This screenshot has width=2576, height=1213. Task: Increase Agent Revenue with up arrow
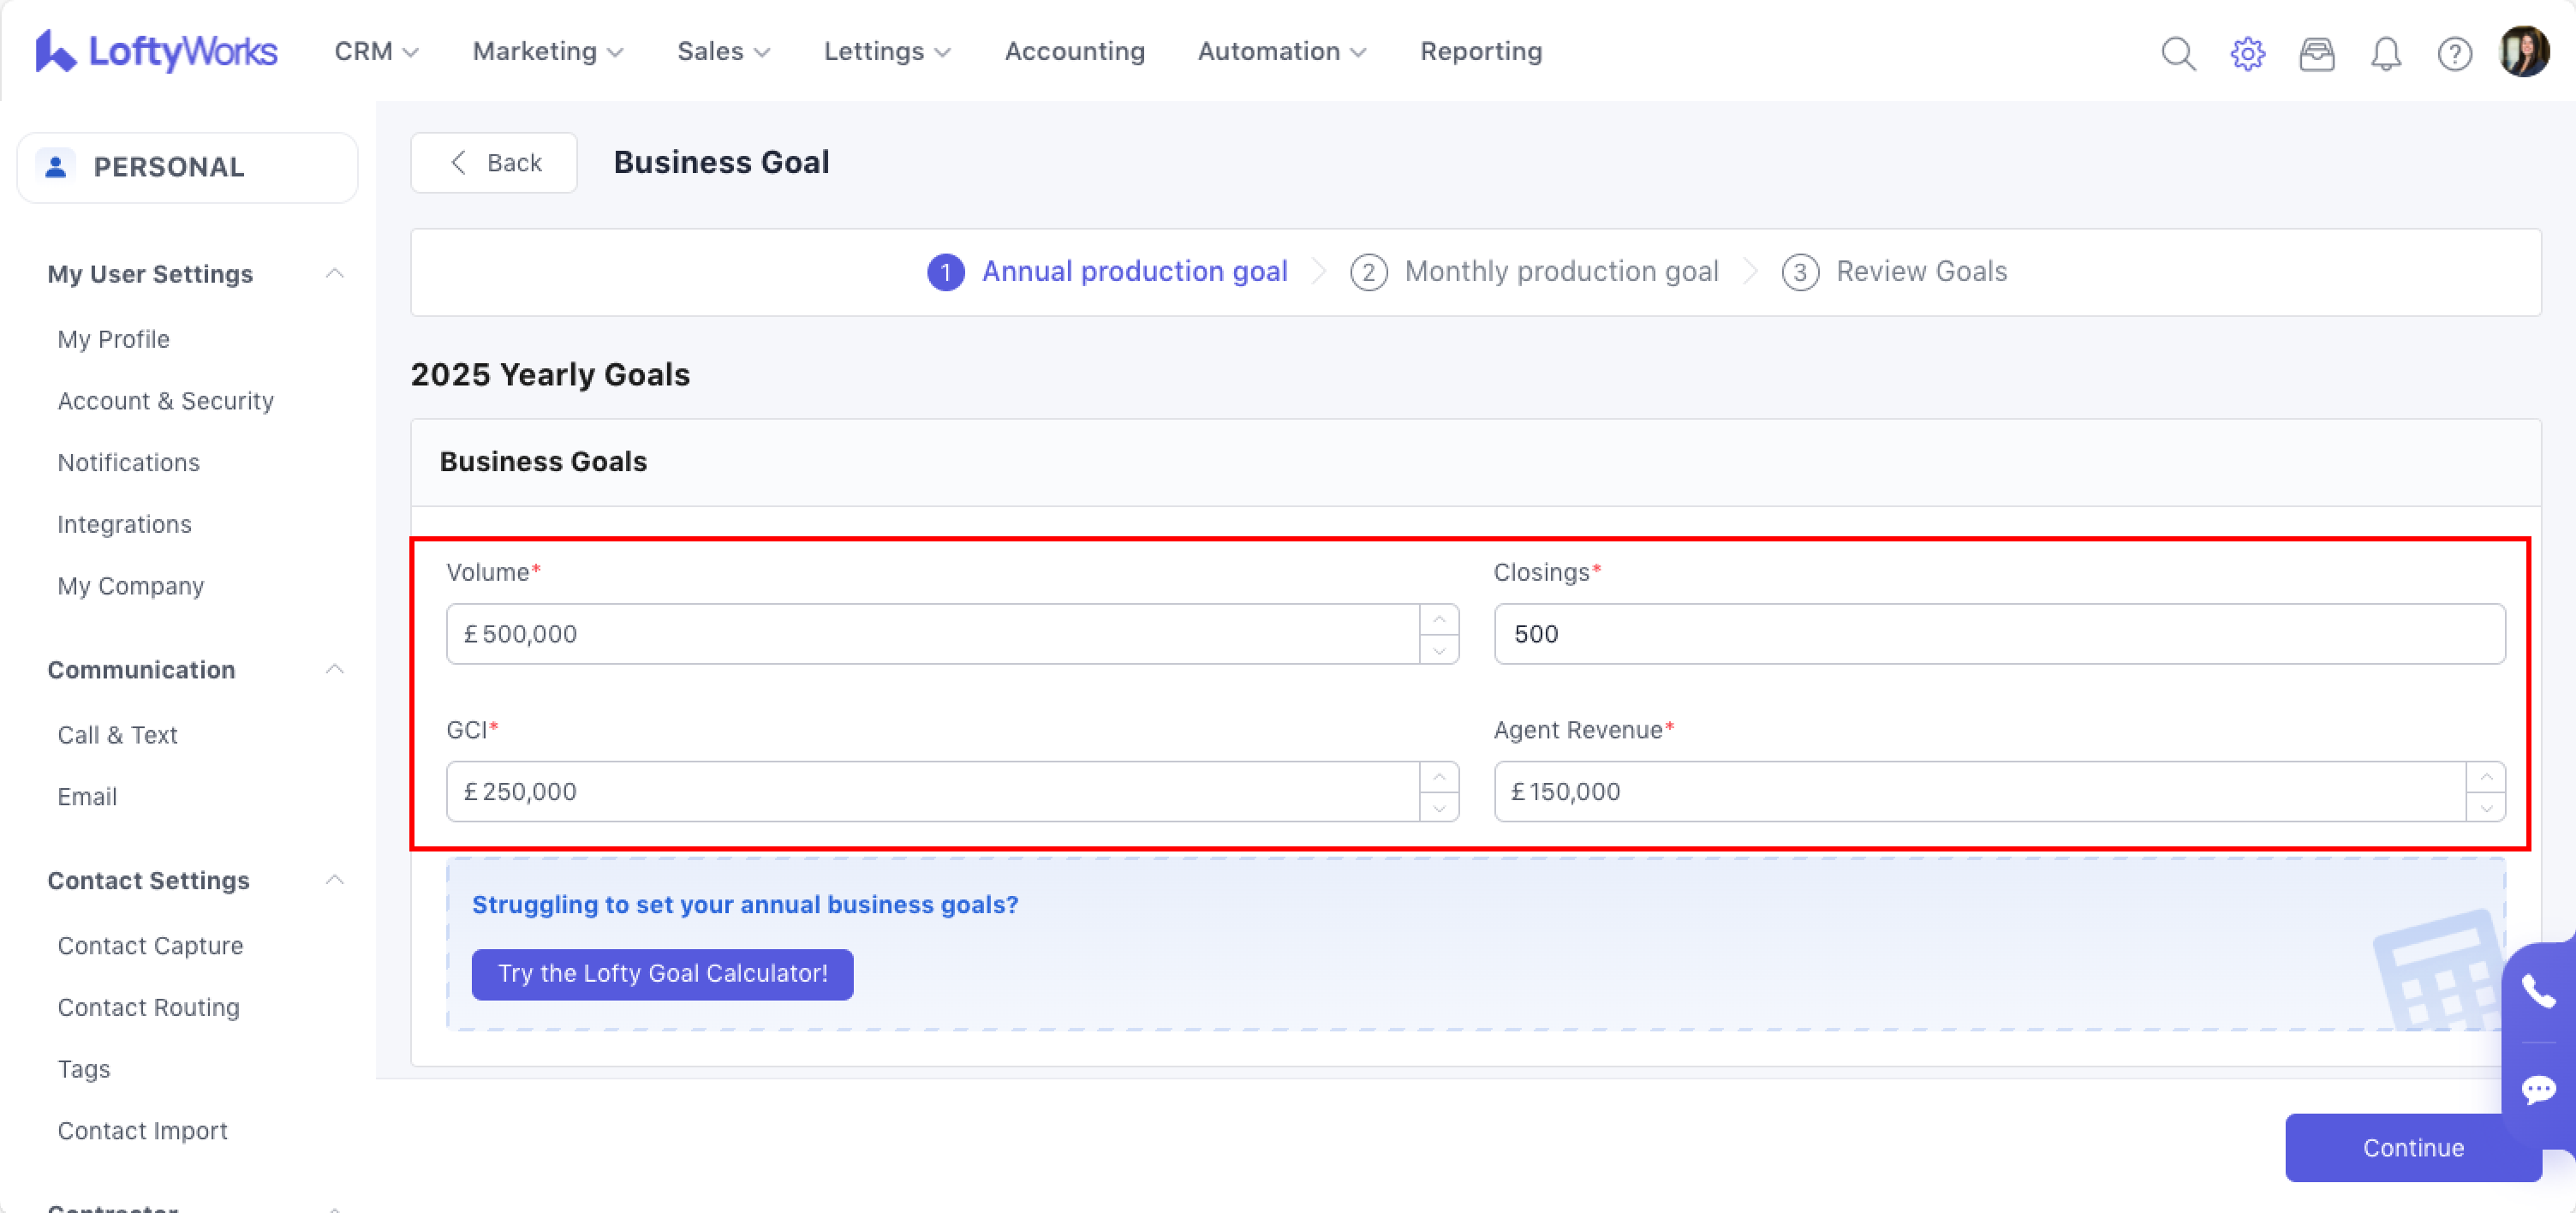pyautogui.click(x=2485, y=777)
